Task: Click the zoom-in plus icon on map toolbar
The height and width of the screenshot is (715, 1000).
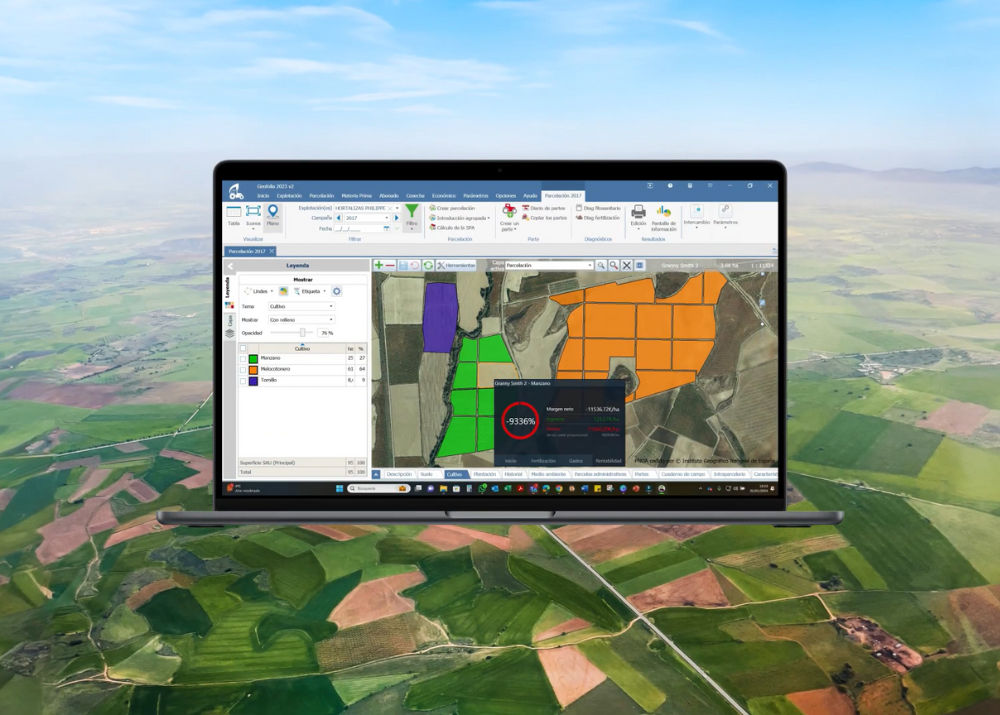Action: [378, 265]
